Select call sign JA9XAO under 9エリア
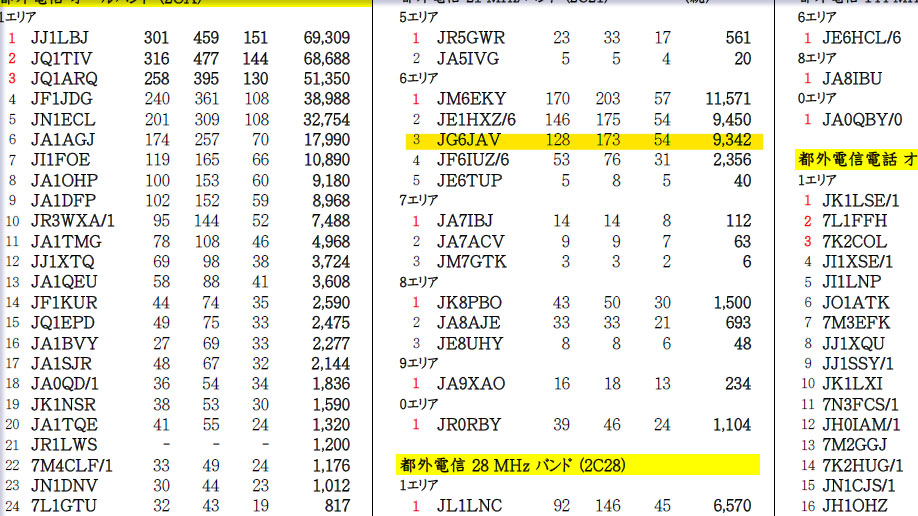Screen dimensions: 918x516 [x=471, y=384]
